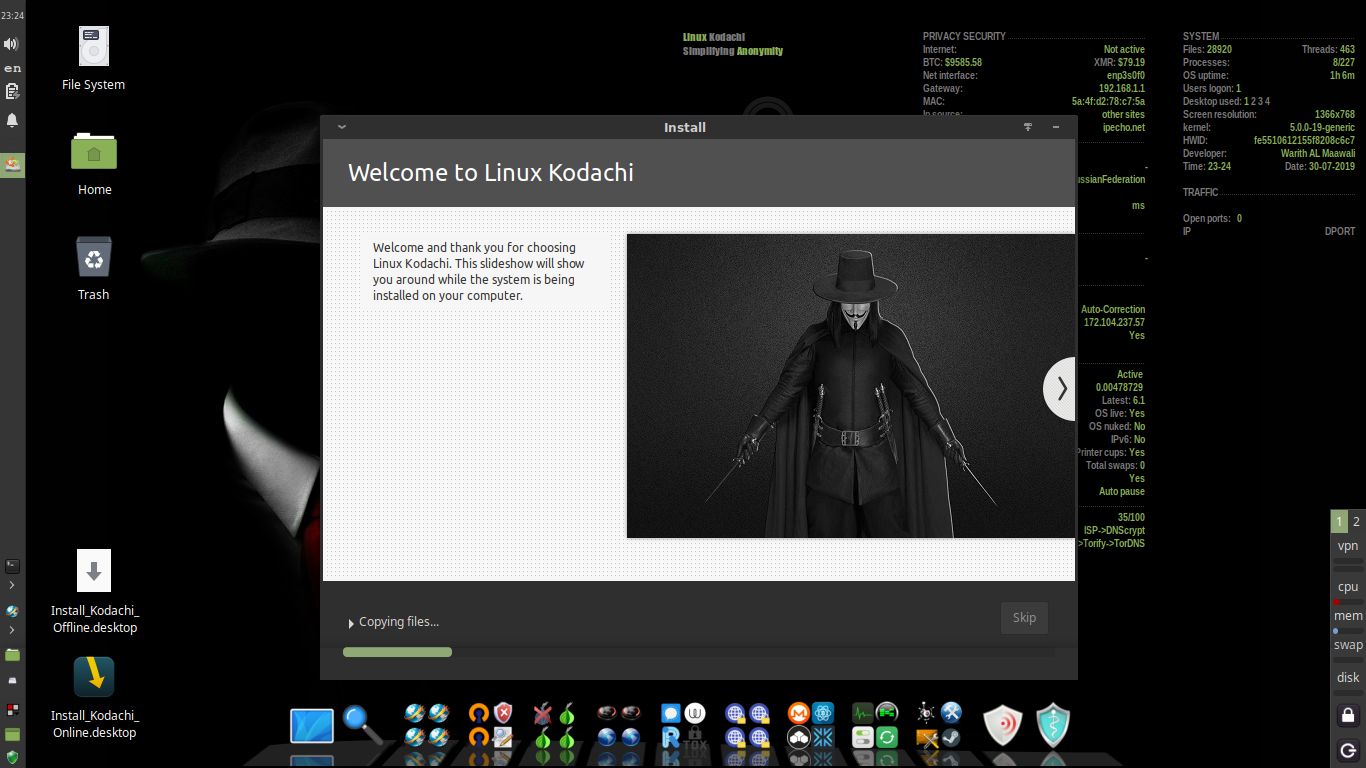Launch the blue wrench tools dock icon
The image size is (1366, 768).
(951, 713)
